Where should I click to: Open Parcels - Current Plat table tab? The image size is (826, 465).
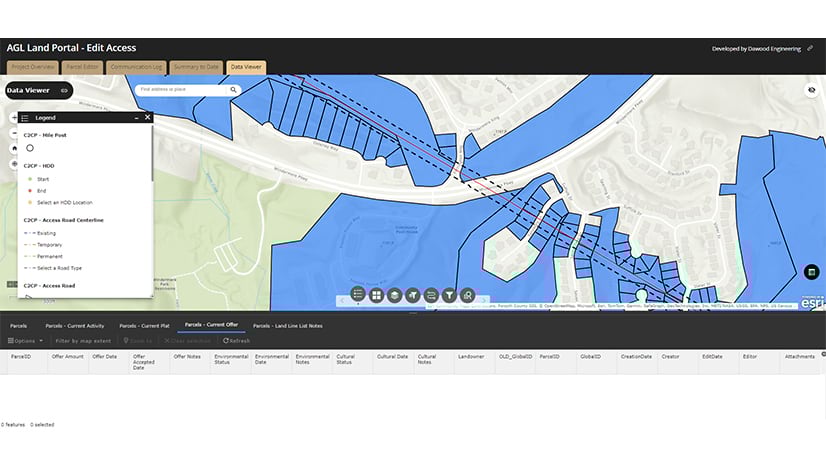[144, 326]
